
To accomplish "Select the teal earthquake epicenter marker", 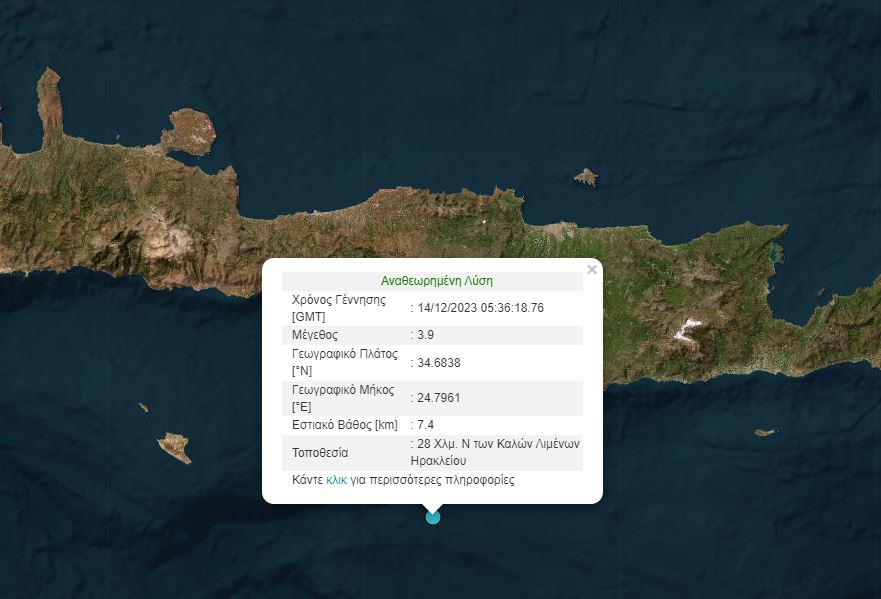I will 432,518.
